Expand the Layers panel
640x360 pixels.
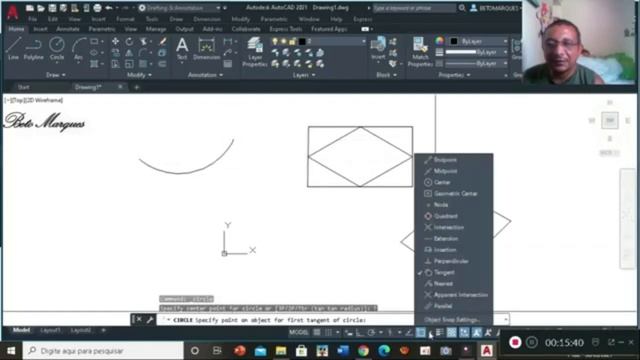(304, 75)
